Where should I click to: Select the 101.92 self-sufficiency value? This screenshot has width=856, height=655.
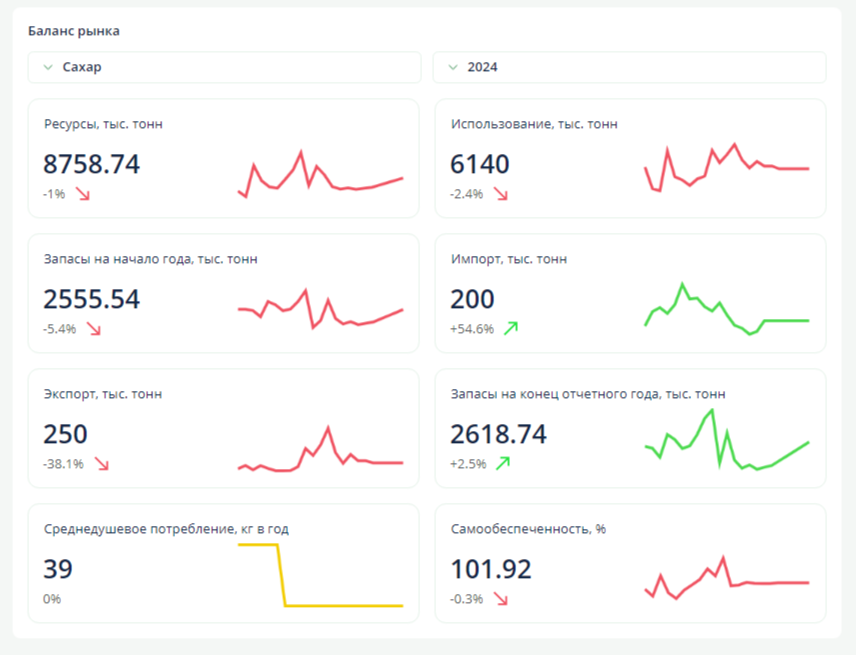491,570
